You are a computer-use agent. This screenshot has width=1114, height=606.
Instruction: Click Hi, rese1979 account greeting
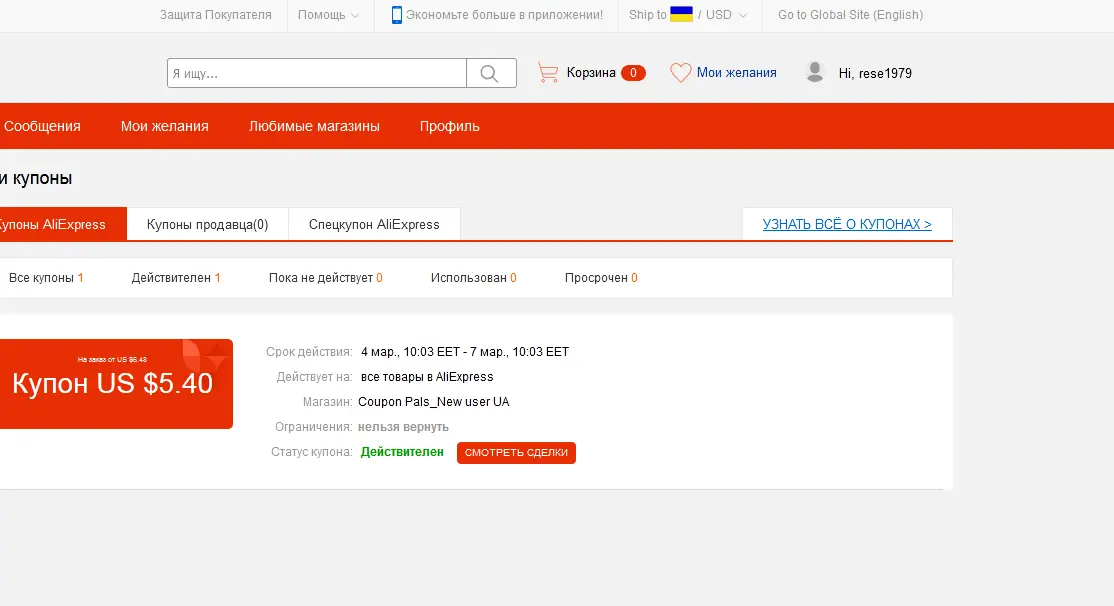tap(875, 73)
